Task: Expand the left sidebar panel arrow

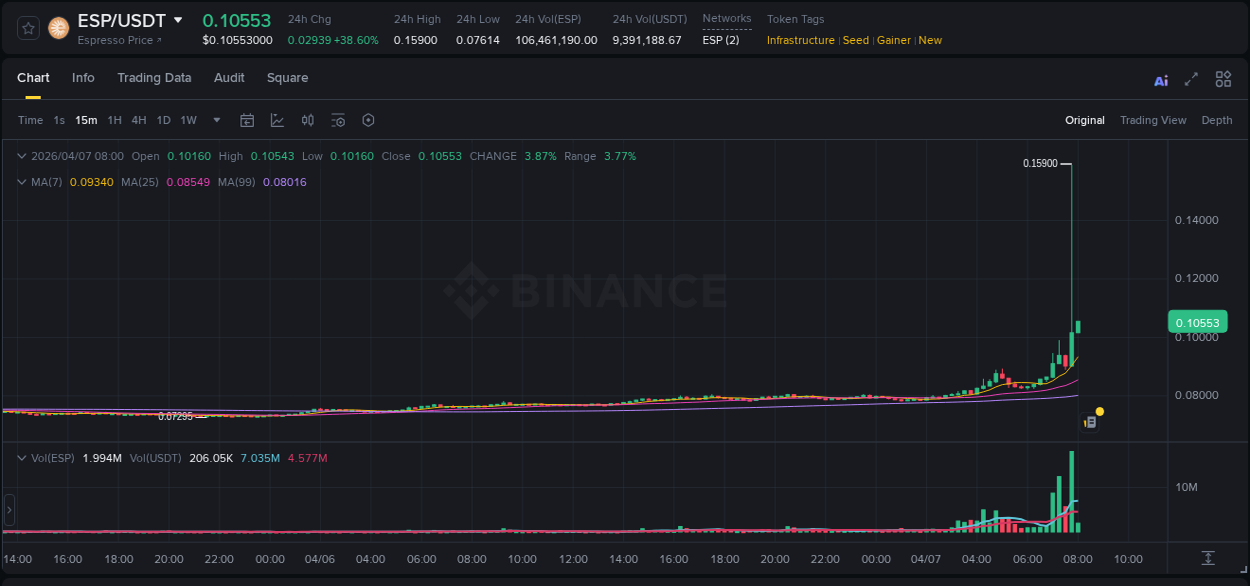Action: click(x=8, y=510)
